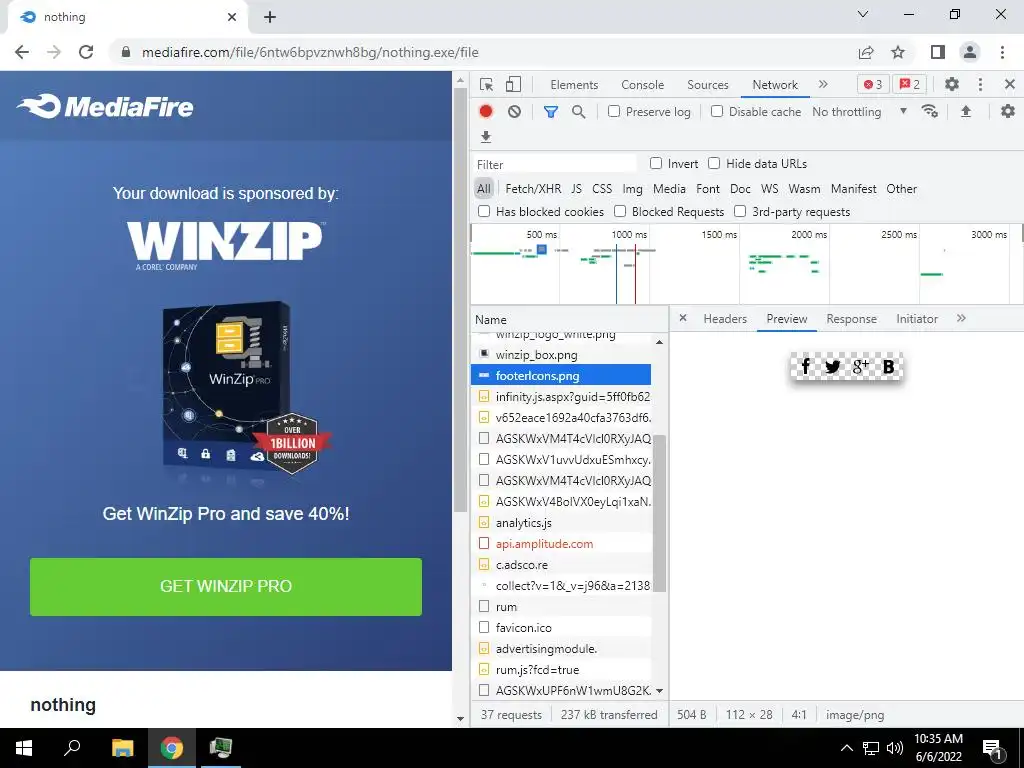Open File Explorer from taskbar
Viewport: 1024px width, 768px height.
pos(122,748)
